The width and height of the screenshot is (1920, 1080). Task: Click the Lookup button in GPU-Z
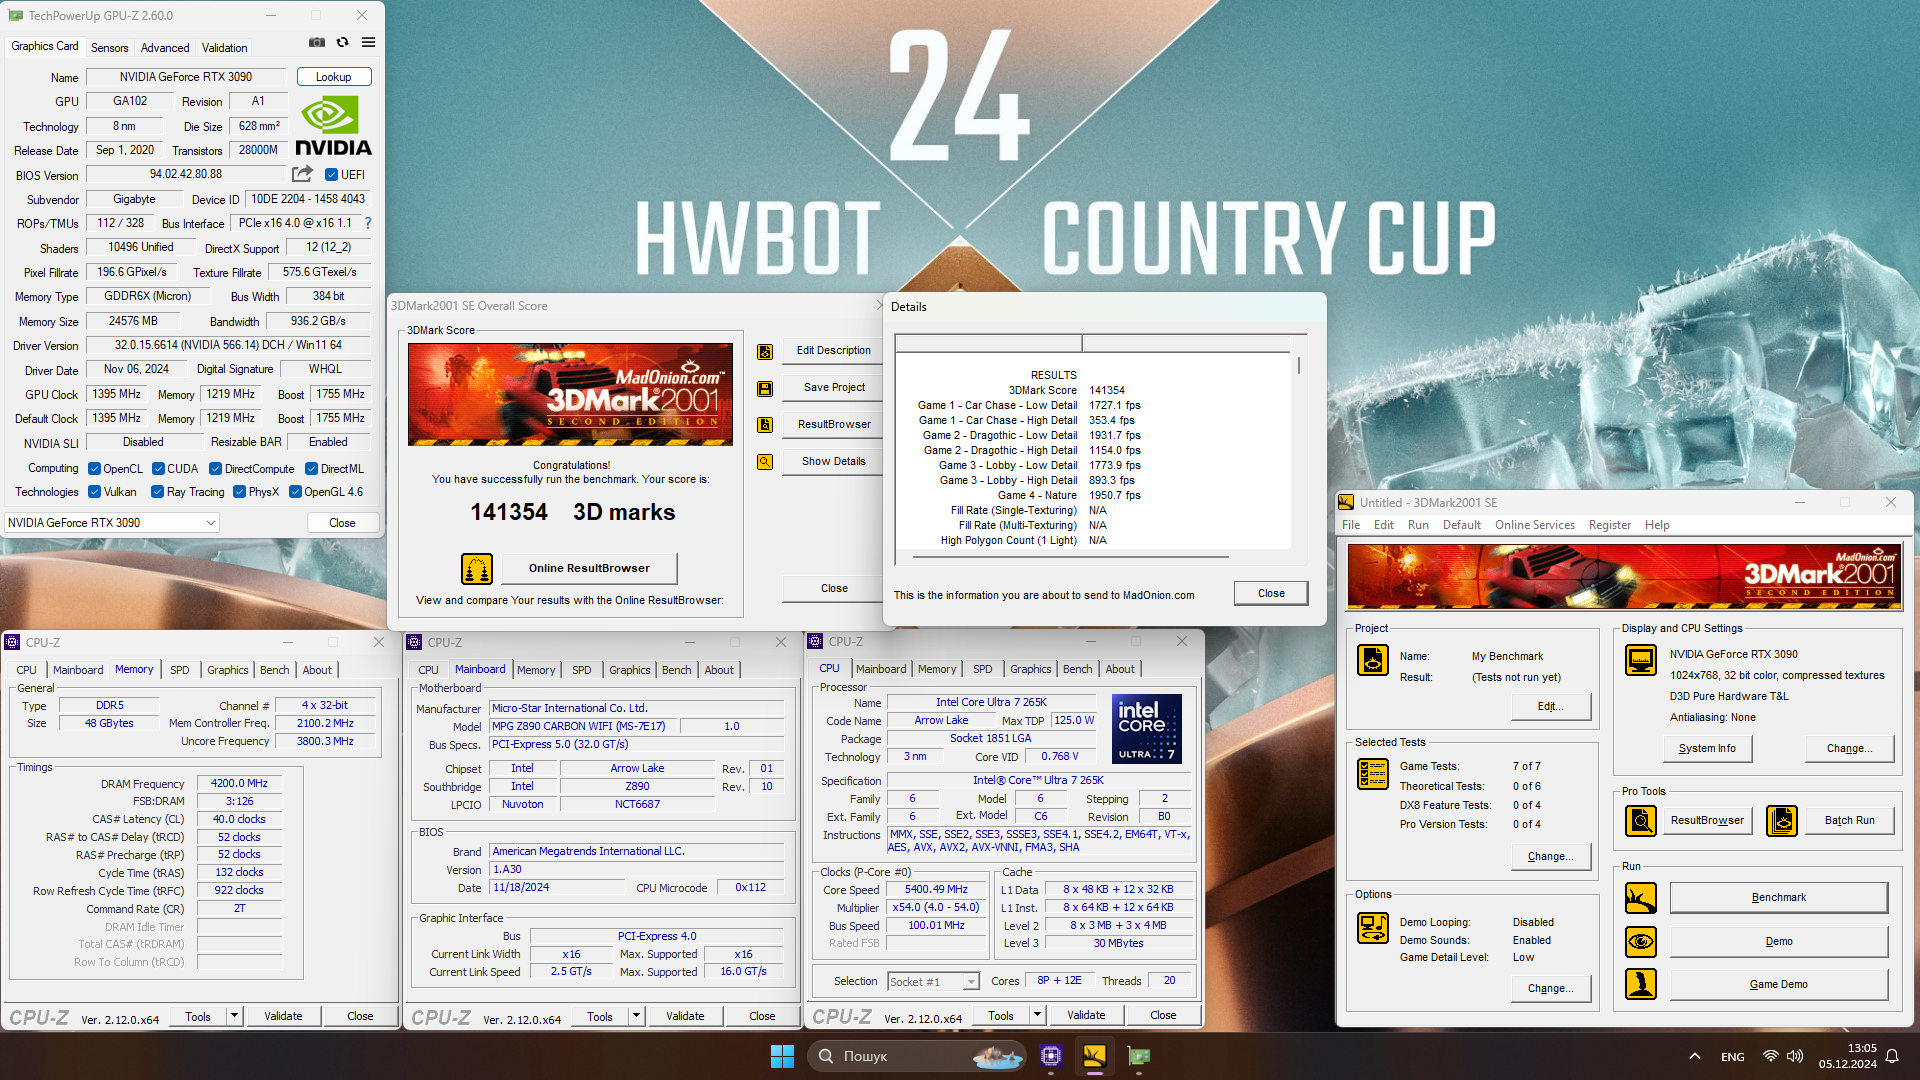point(333,77)
